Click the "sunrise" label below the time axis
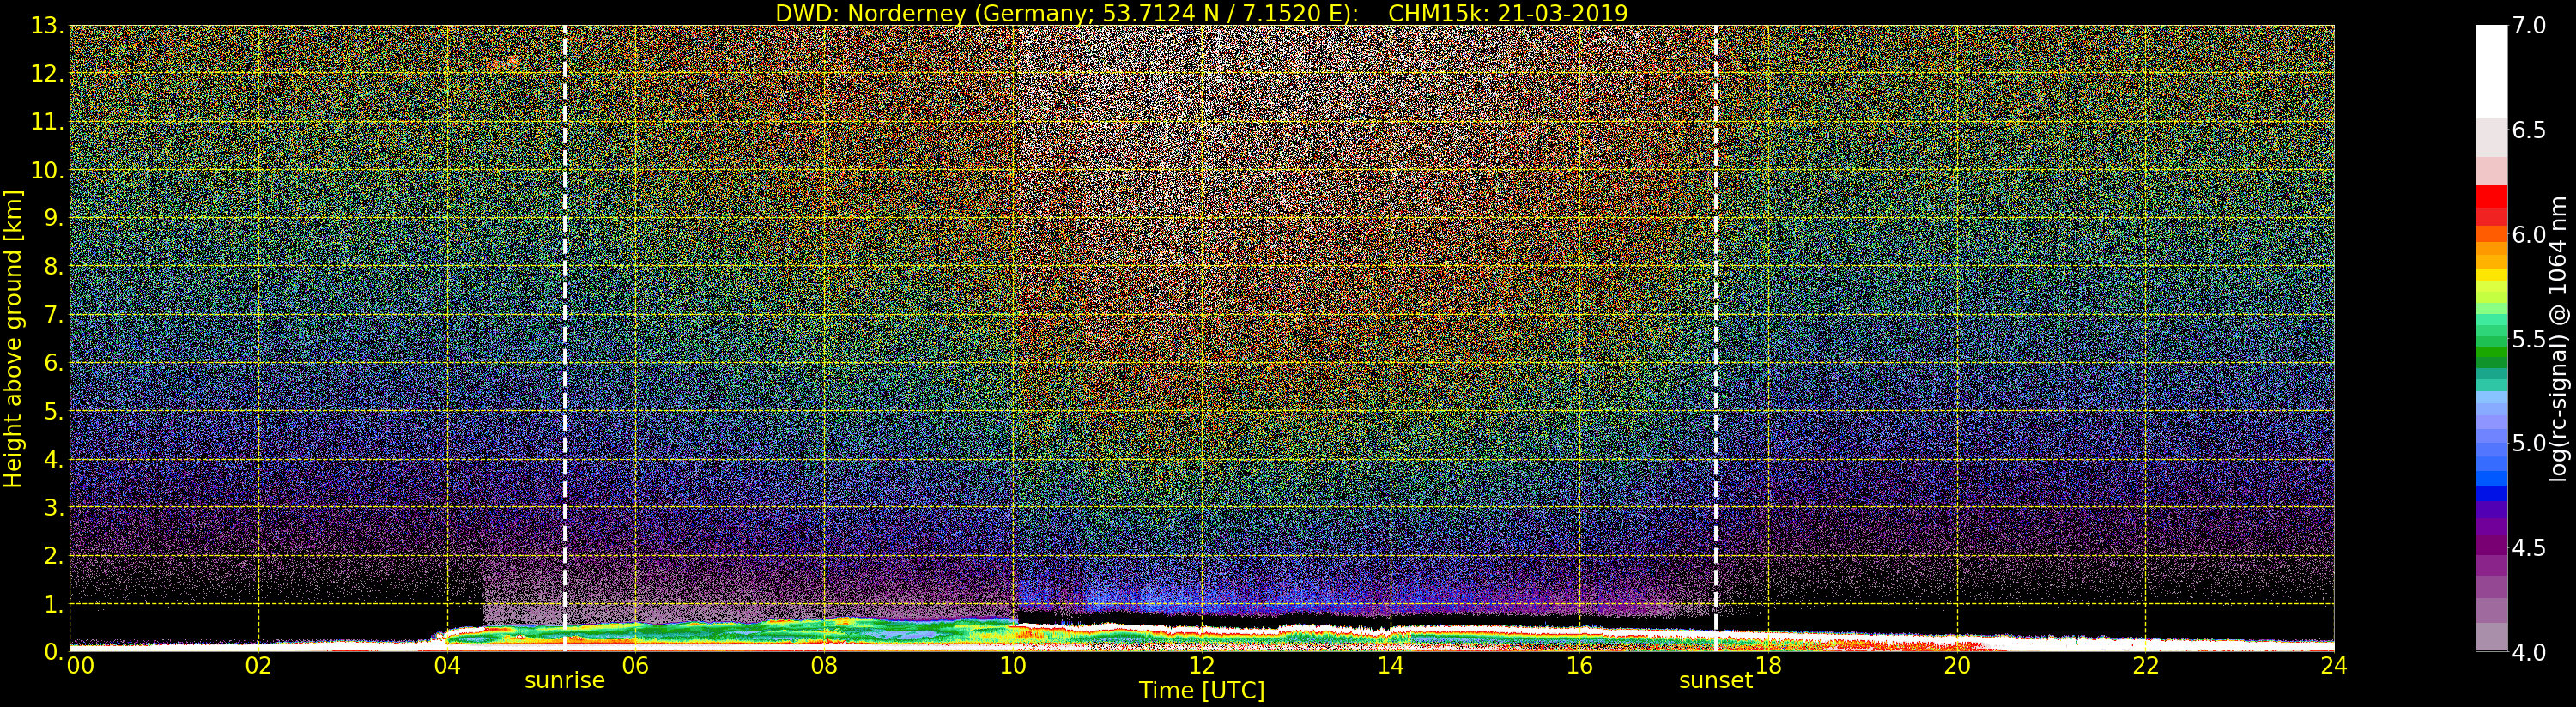 pos(565,681)
